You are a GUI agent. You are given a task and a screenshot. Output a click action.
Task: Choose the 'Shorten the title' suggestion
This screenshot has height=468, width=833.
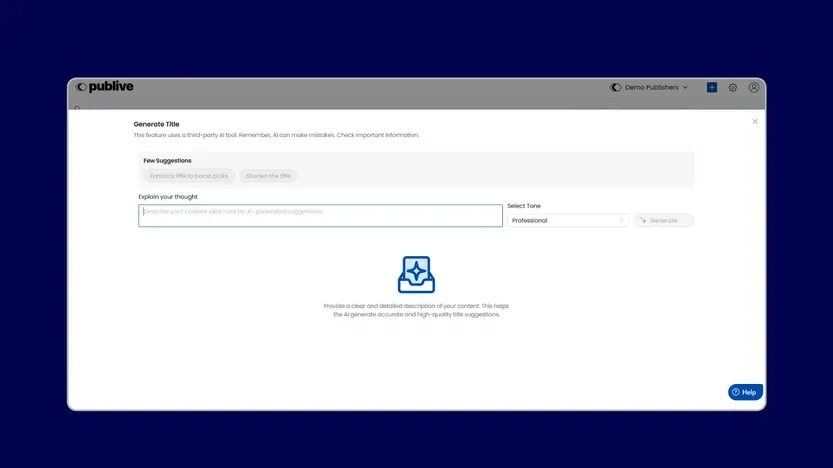(x=268, y=176)
